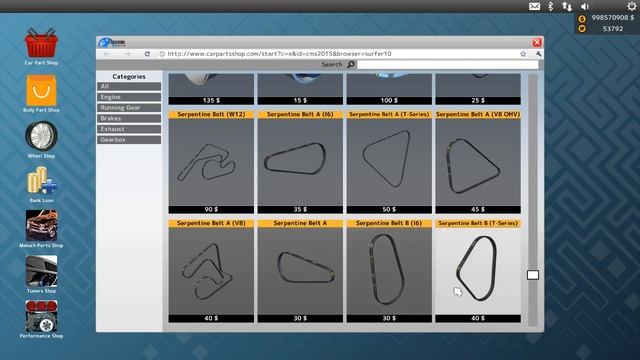Click the browser wrench settings icon
Screen dimensions: 640x360
tap(538, 54)
